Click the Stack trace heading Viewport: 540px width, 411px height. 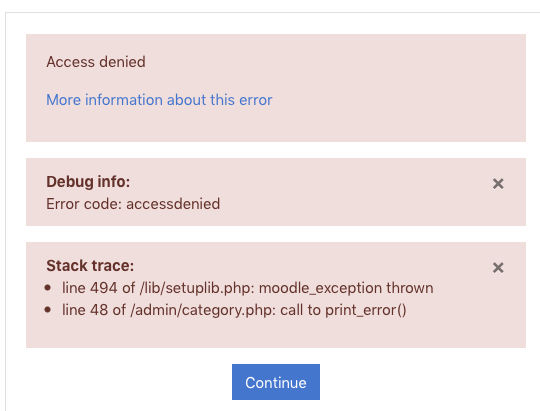(x=90, y=266)
